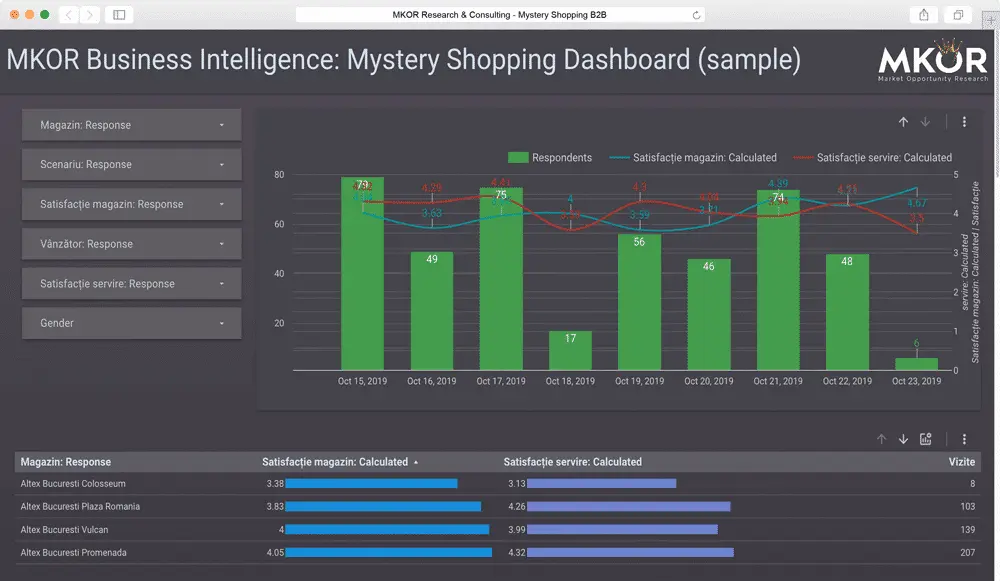Viewport: 1000px width, 581px height.
Task: Sort by Satisfacție servire: Calculated column header
Action: [x=573, y=462]
